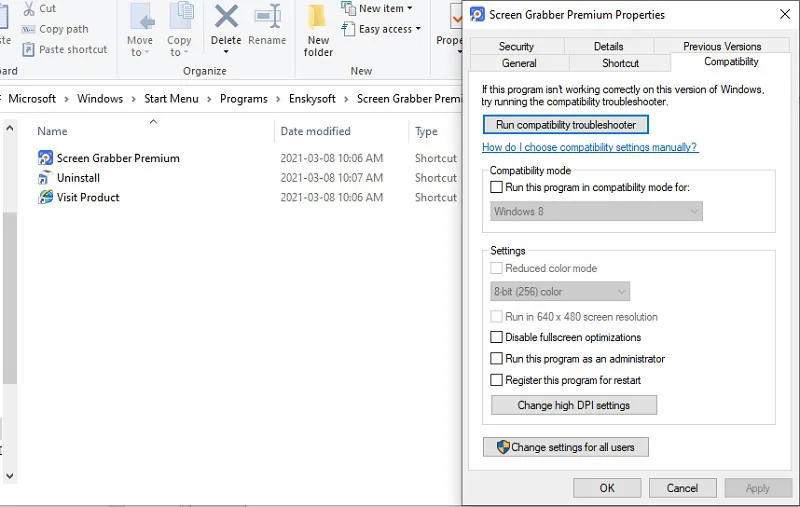
Task: Click Change high DPI settings button
Action: point(573,405)
